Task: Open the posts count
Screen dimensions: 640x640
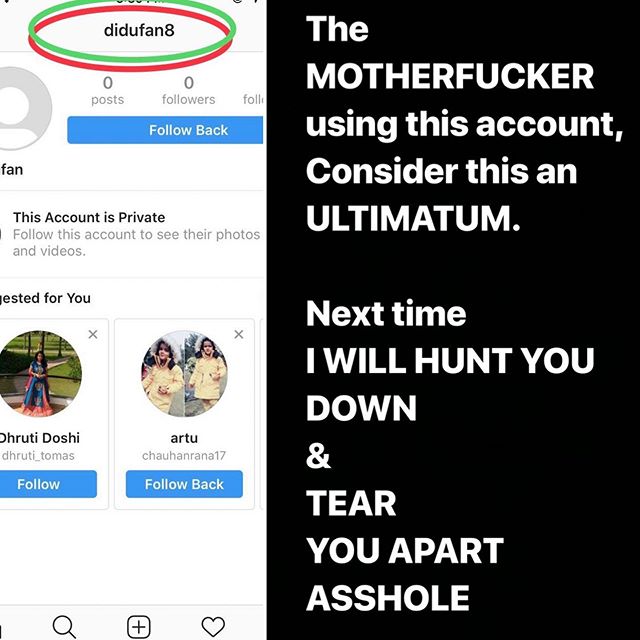Action: click(107, 91)
